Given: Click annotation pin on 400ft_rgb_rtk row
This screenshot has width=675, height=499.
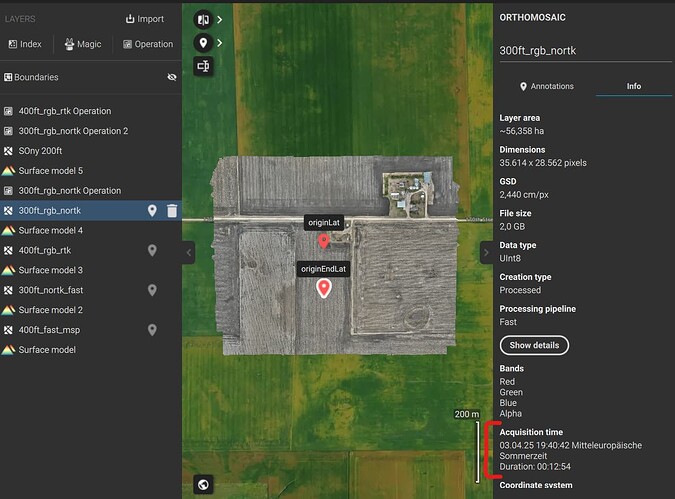Looking at the screenshot, I should click(152, 250).
